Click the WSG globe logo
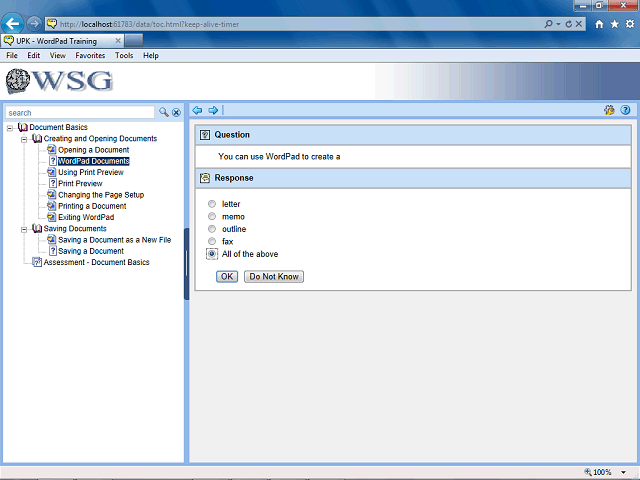 click(18, 81)
